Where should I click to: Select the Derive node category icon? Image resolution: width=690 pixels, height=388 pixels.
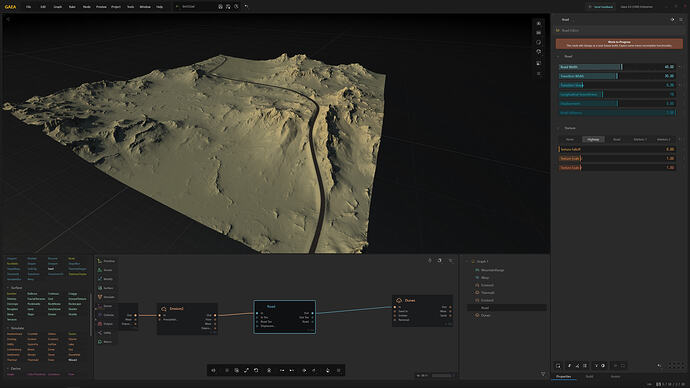[100, 306]
